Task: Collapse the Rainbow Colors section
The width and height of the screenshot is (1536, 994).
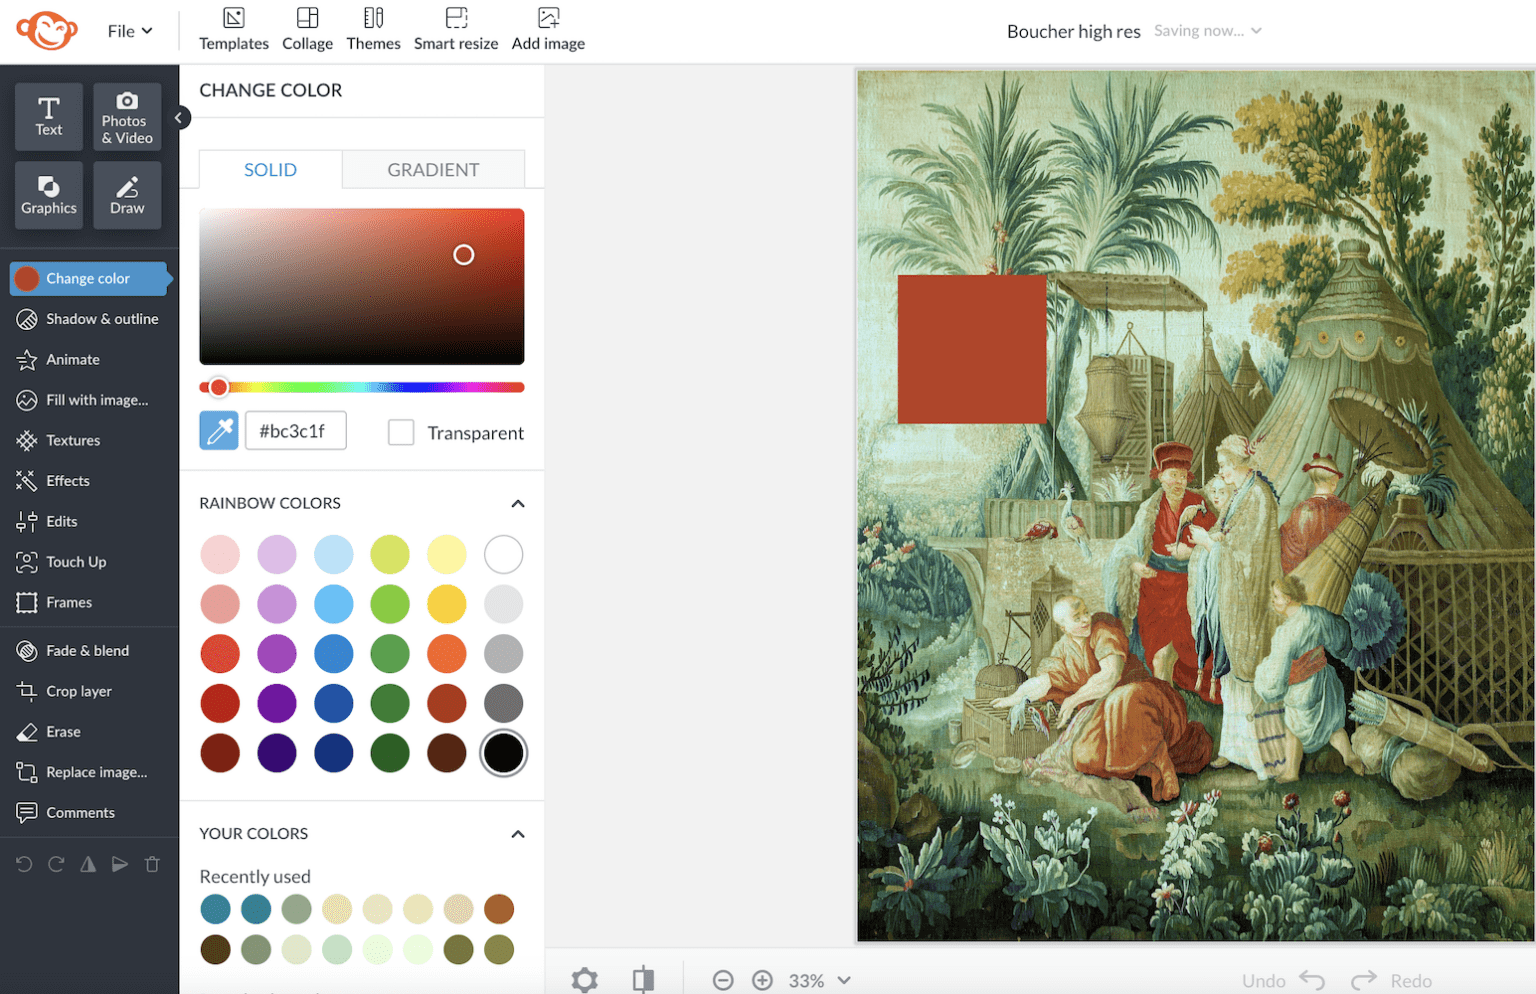Action: click(517, 503)
